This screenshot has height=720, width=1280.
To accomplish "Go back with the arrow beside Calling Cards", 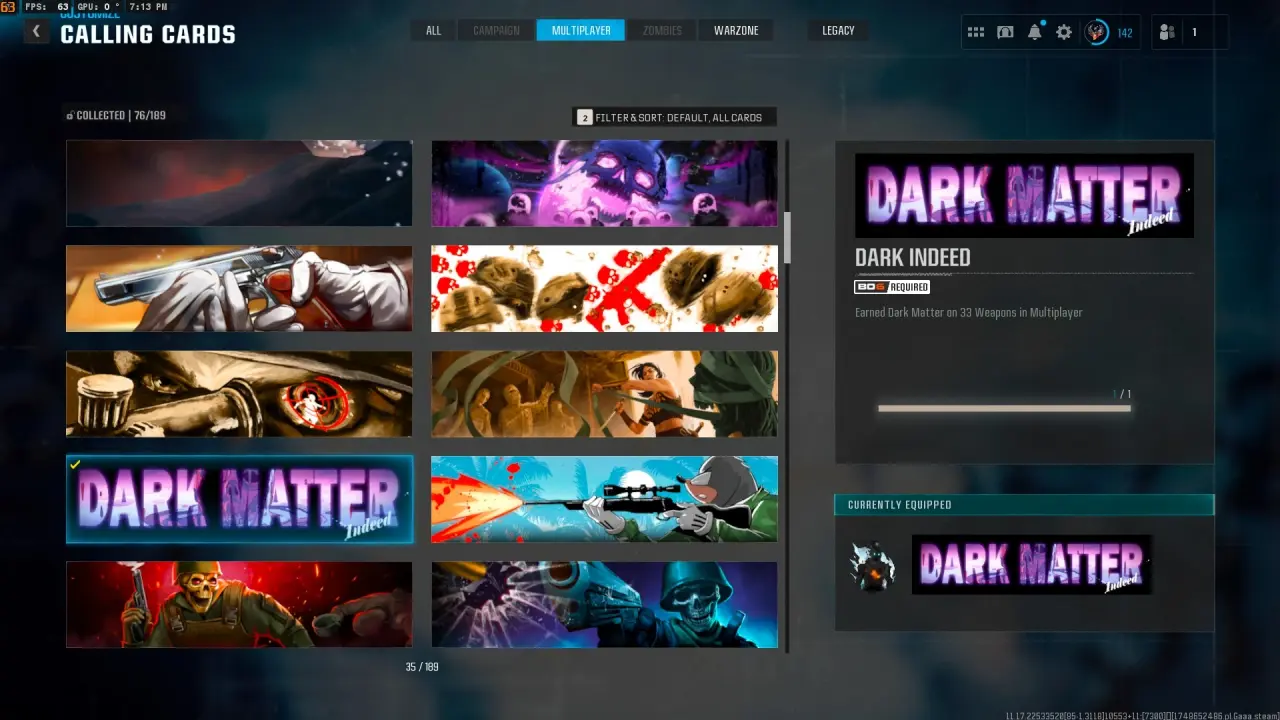I will click(x=36, y=31).
